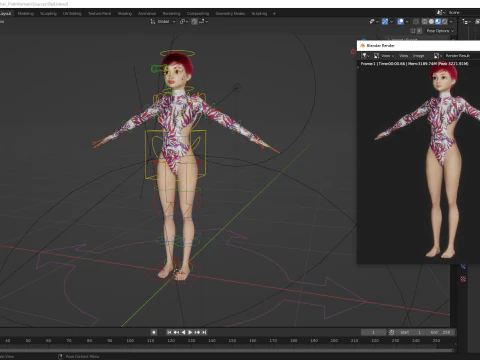
Task: Play the animation forward
Action: (190, 332)
